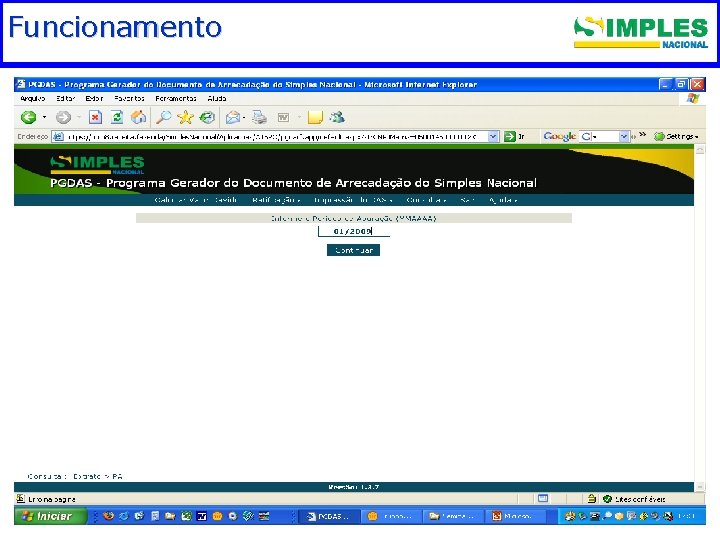
Task: Open Ajuda in the PGDAS menu bar
Action: [503, 200]
